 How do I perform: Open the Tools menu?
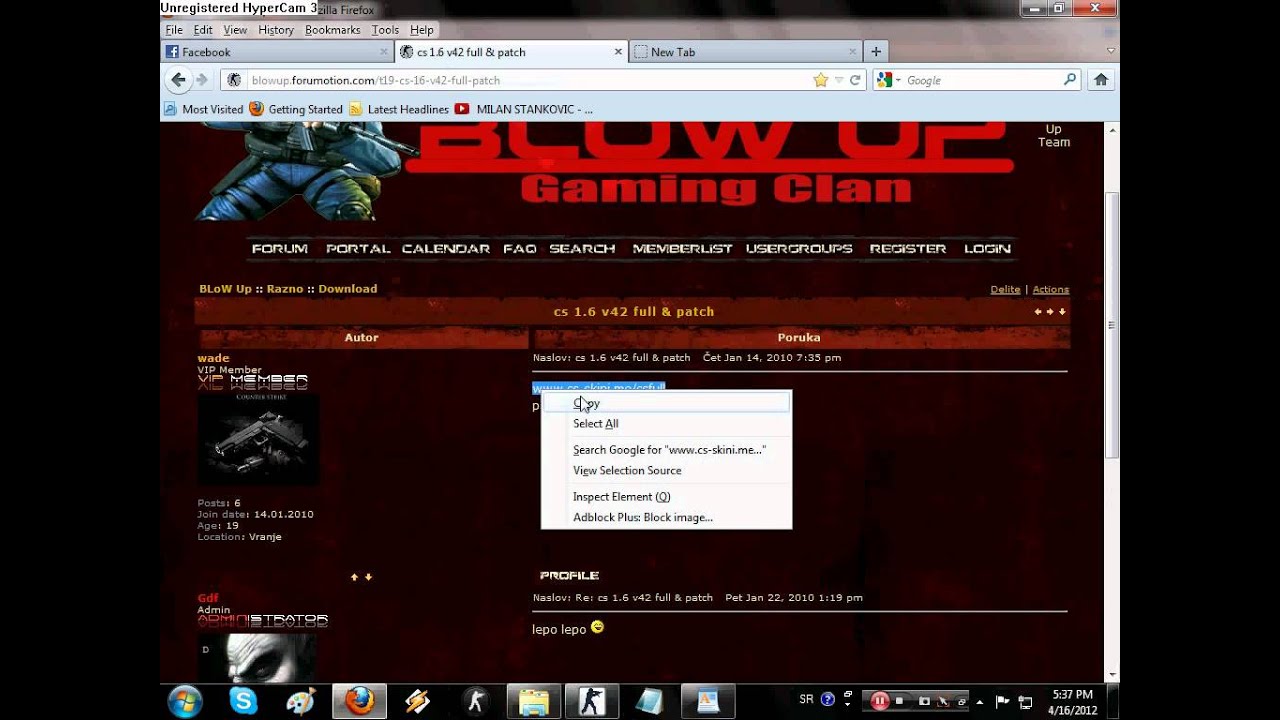(x=385, y=30)
